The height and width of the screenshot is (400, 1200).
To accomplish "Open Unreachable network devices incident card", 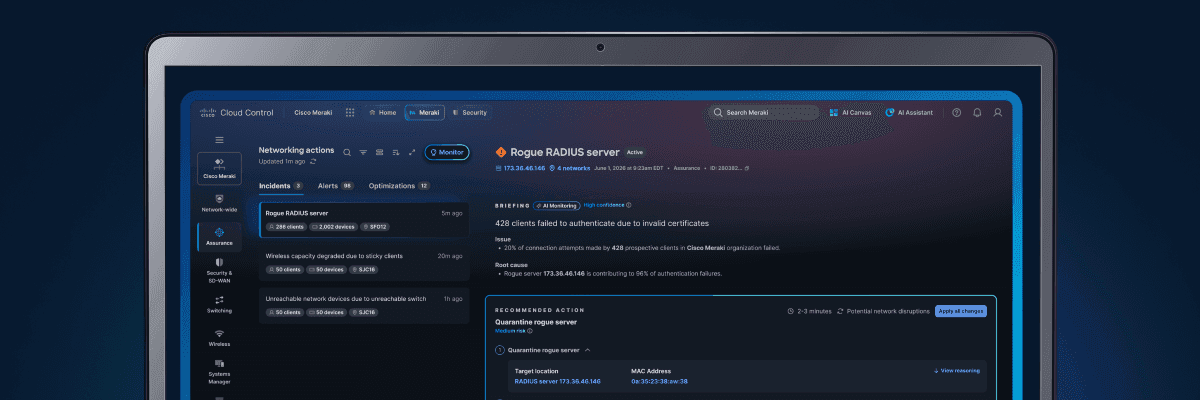I will pyautogui.click(x=364, y=305).
